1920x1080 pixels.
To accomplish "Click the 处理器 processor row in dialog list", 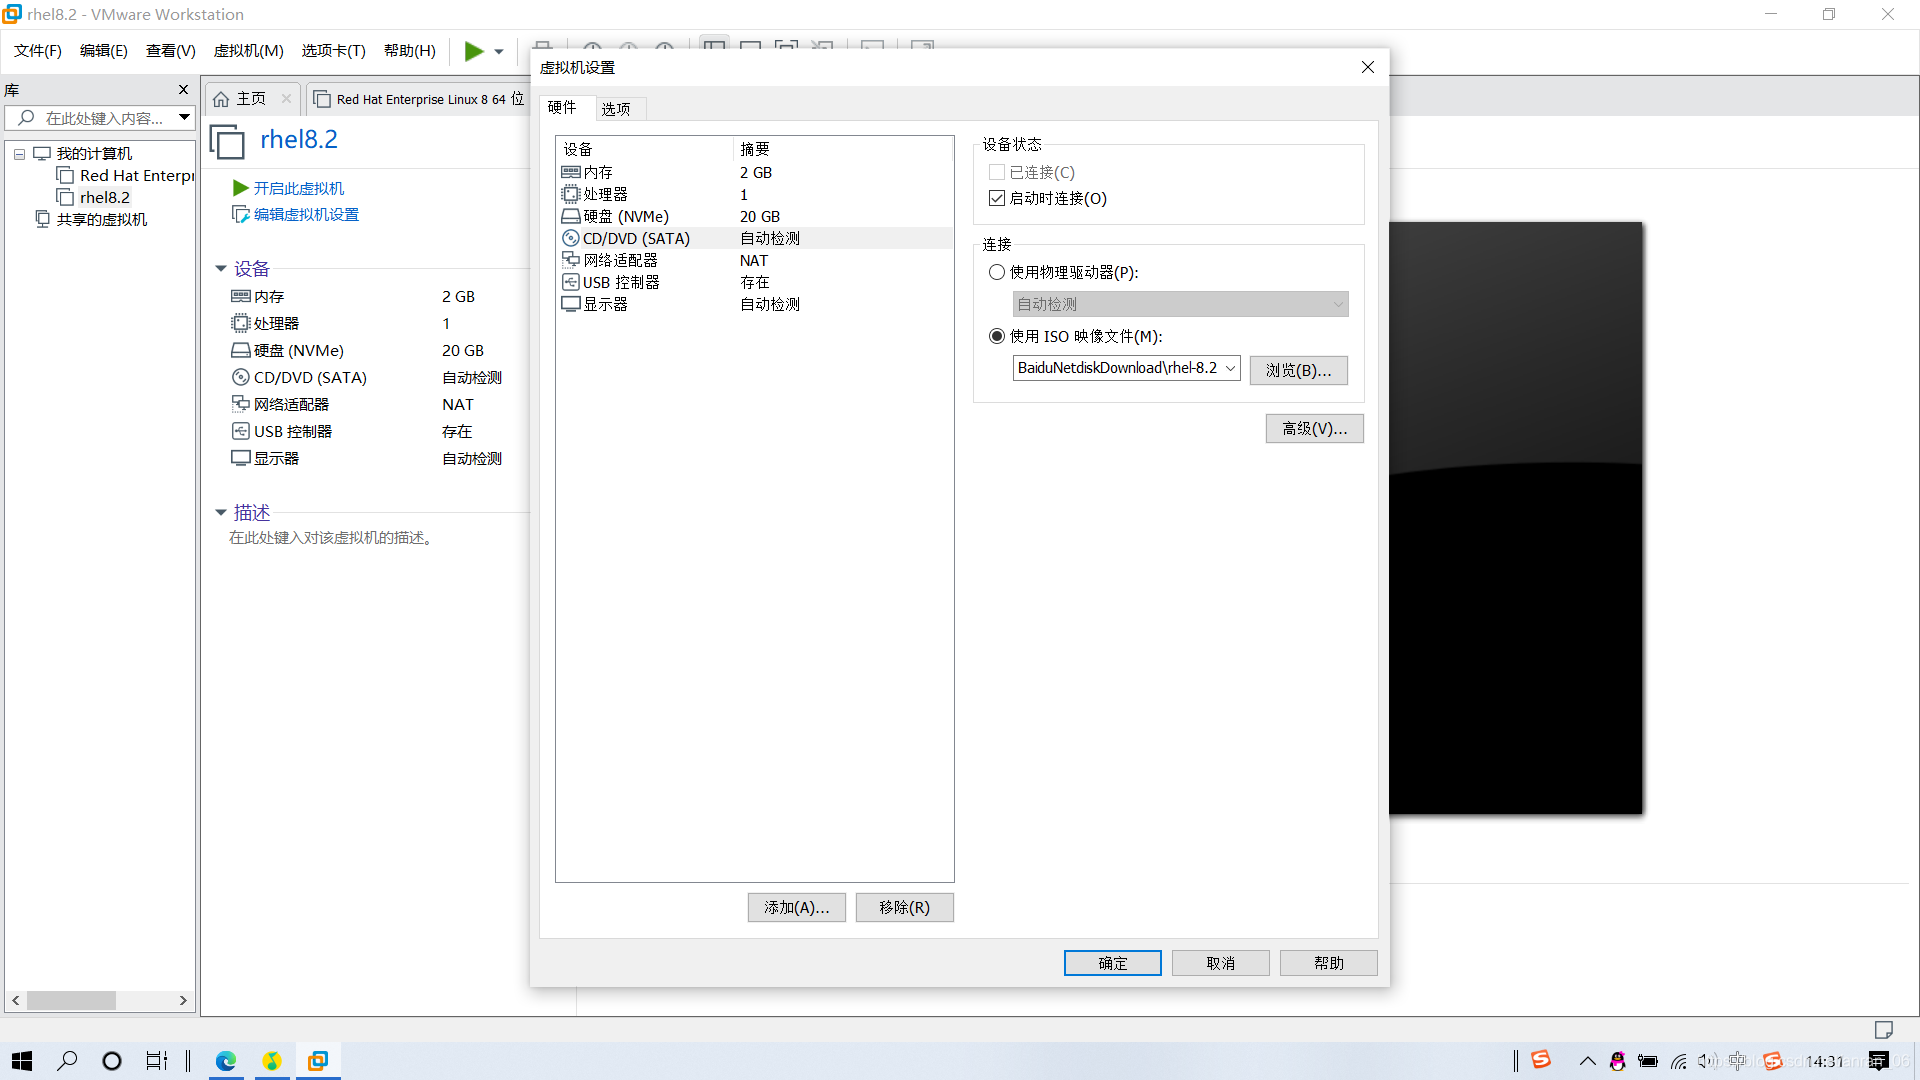I will tap(605, 194).
